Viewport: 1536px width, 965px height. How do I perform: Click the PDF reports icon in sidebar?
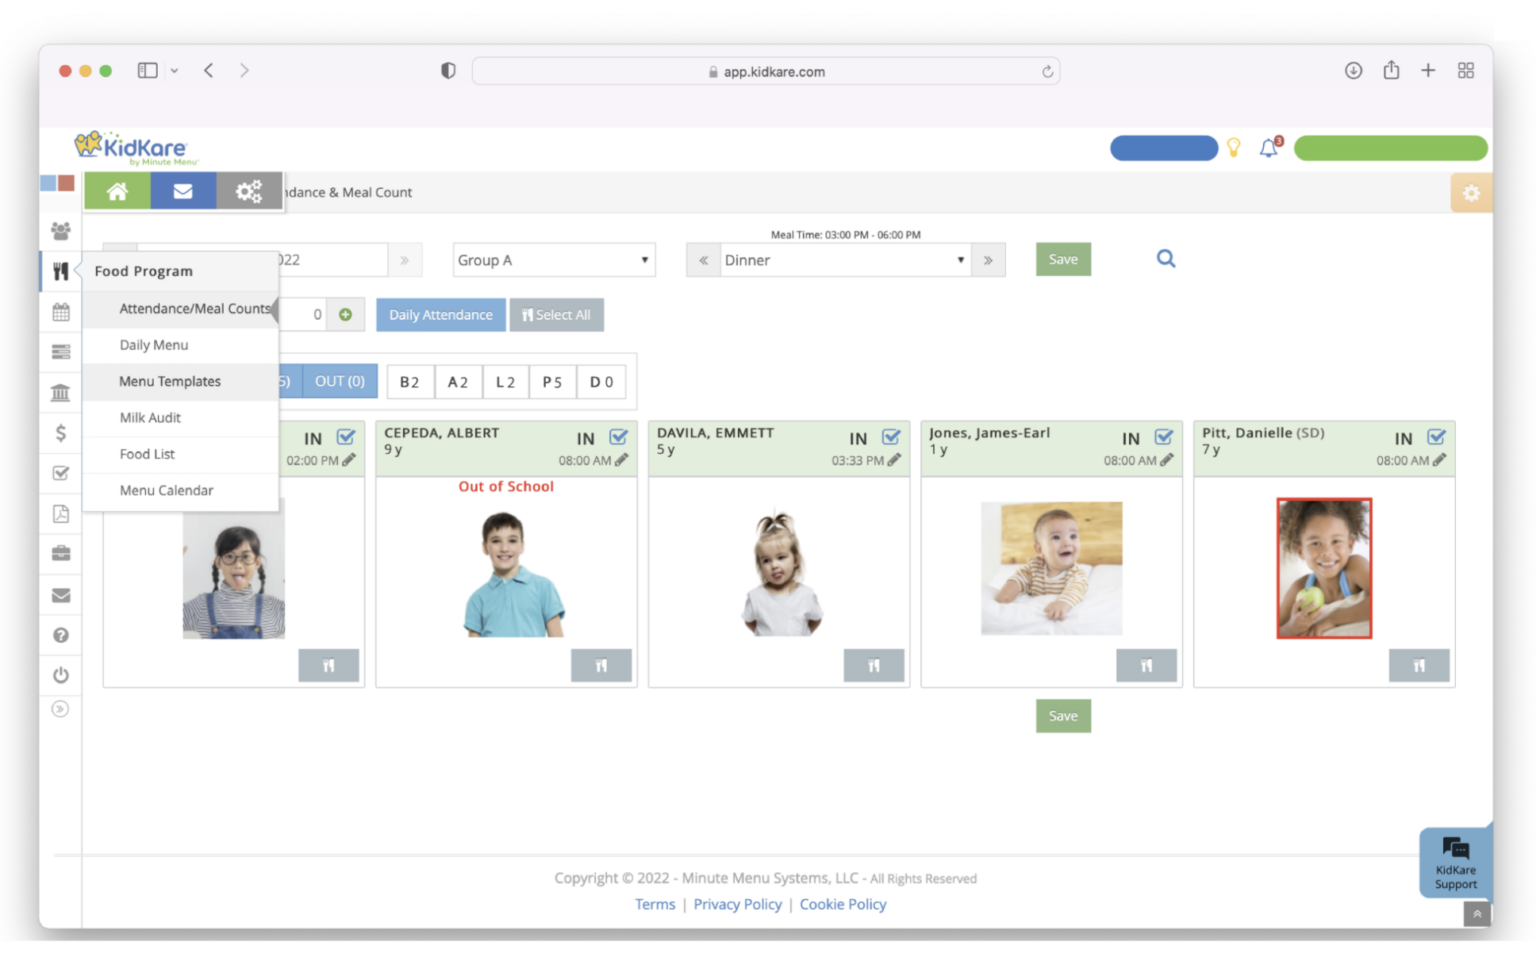pos(60,513)
